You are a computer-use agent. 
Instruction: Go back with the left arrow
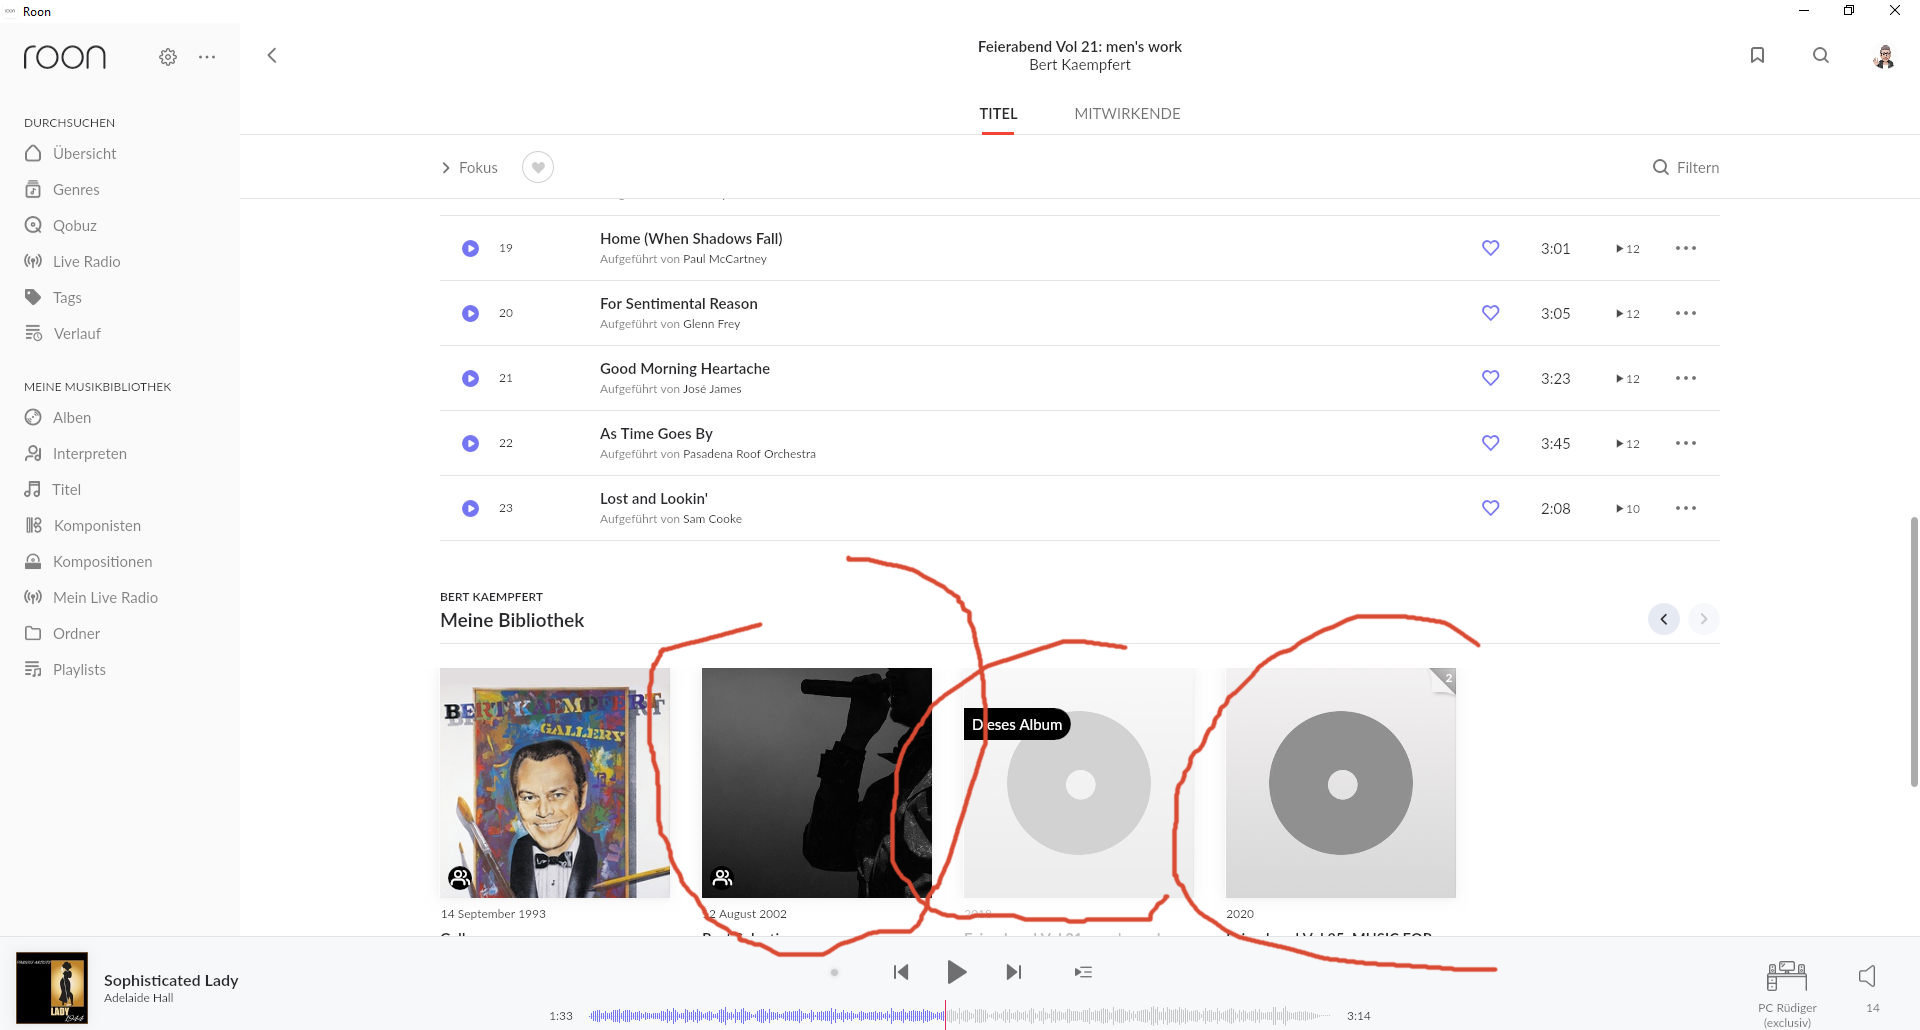click(x=271, y=55)
